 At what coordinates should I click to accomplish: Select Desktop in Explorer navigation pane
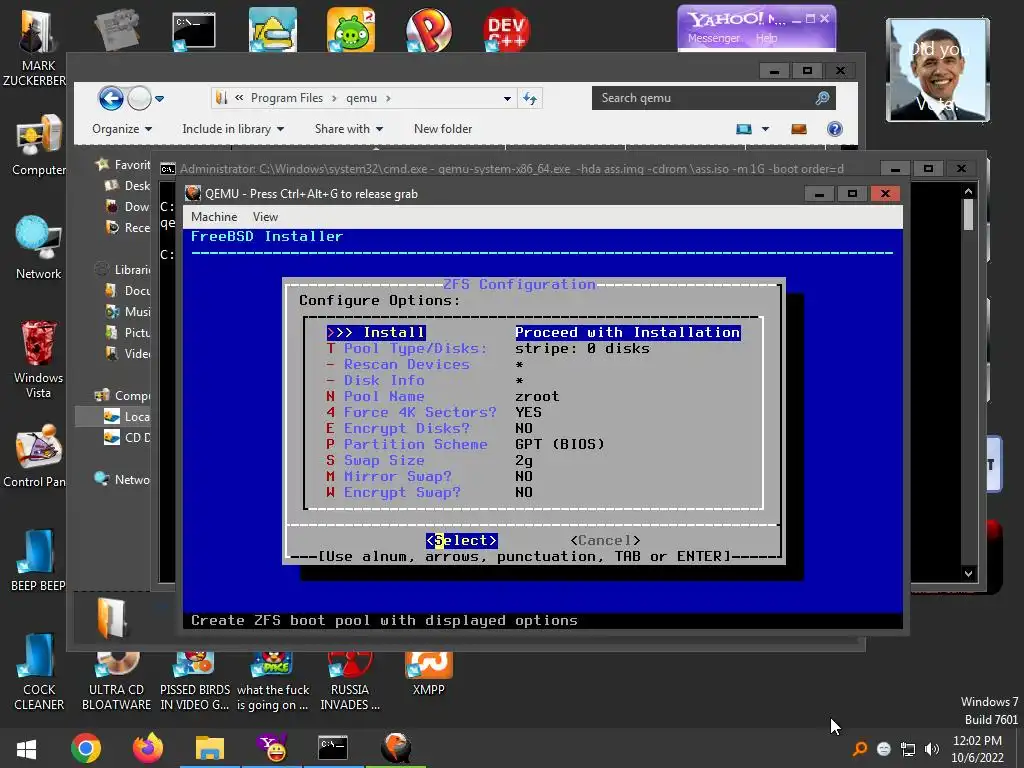pyautogui.click(x=127, y=185)
